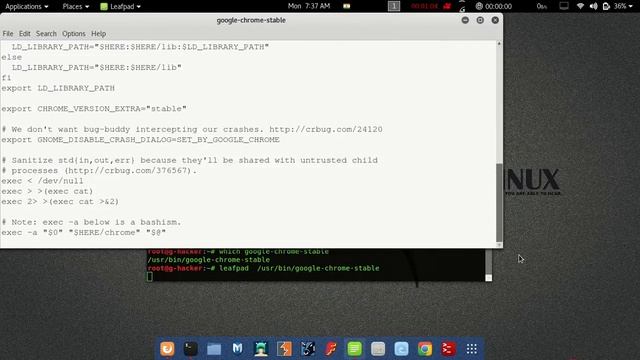This screenshot has height=360, width=640.
Task: Launch Burp Suite from the dock
Action: [284, 349]
